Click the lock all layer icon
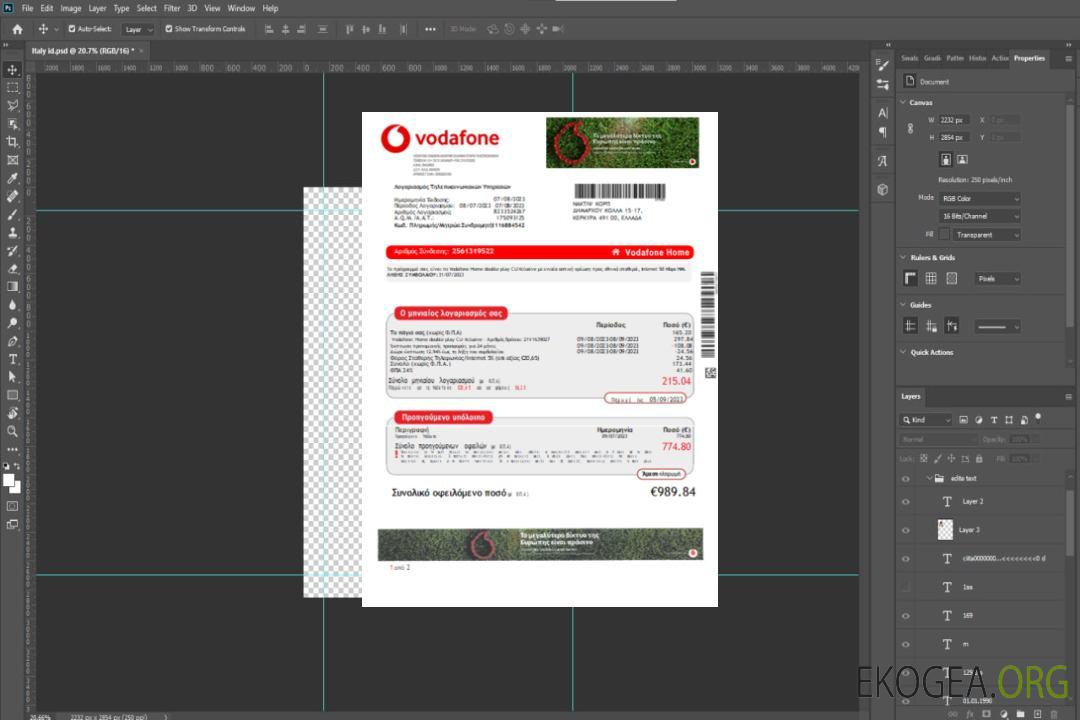This screenshot has width=1080, height=720. point(979,459)
